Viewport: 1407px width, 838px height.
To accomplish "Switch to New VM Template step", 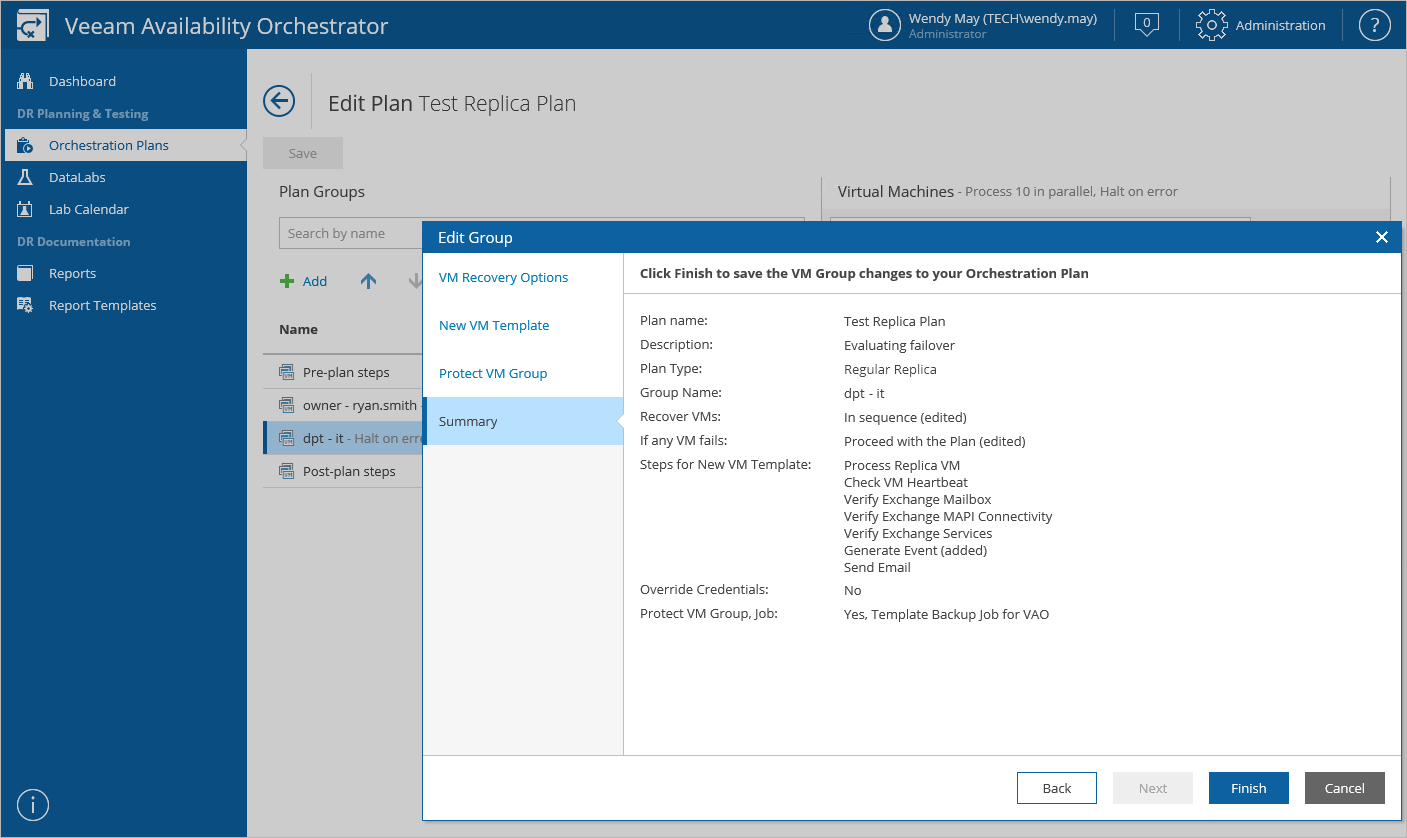I will [494, 325].
